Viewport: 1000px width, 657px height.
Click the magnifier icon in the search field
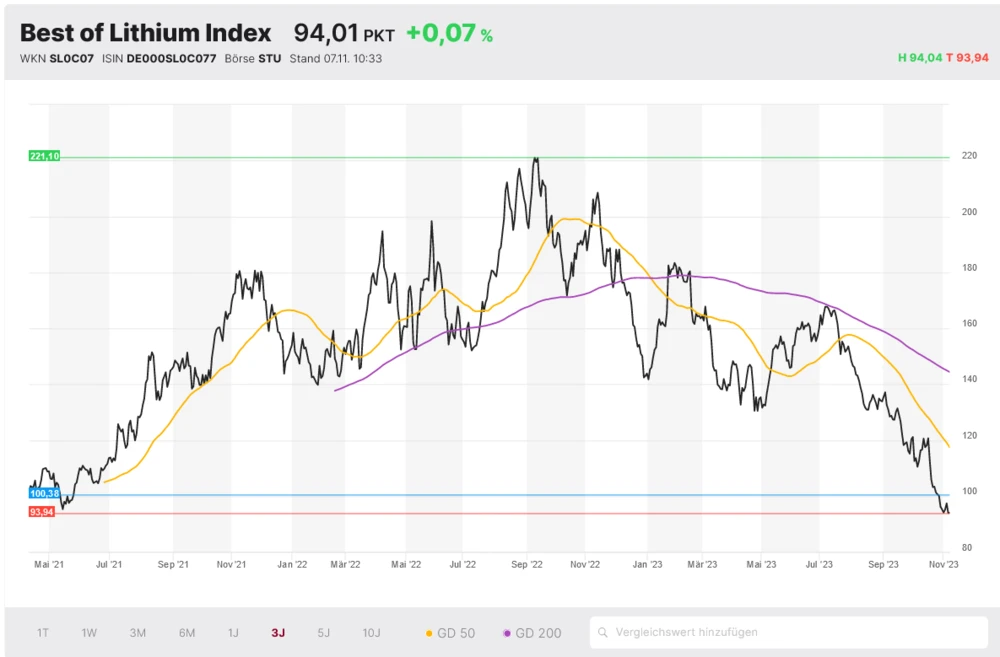tap(603, 632)
